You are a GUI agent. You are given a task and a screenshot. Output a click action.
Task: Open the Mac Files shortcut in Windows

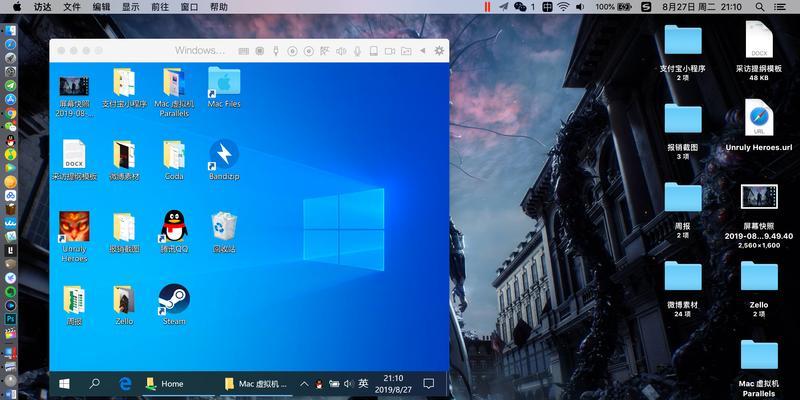(224, 87)
